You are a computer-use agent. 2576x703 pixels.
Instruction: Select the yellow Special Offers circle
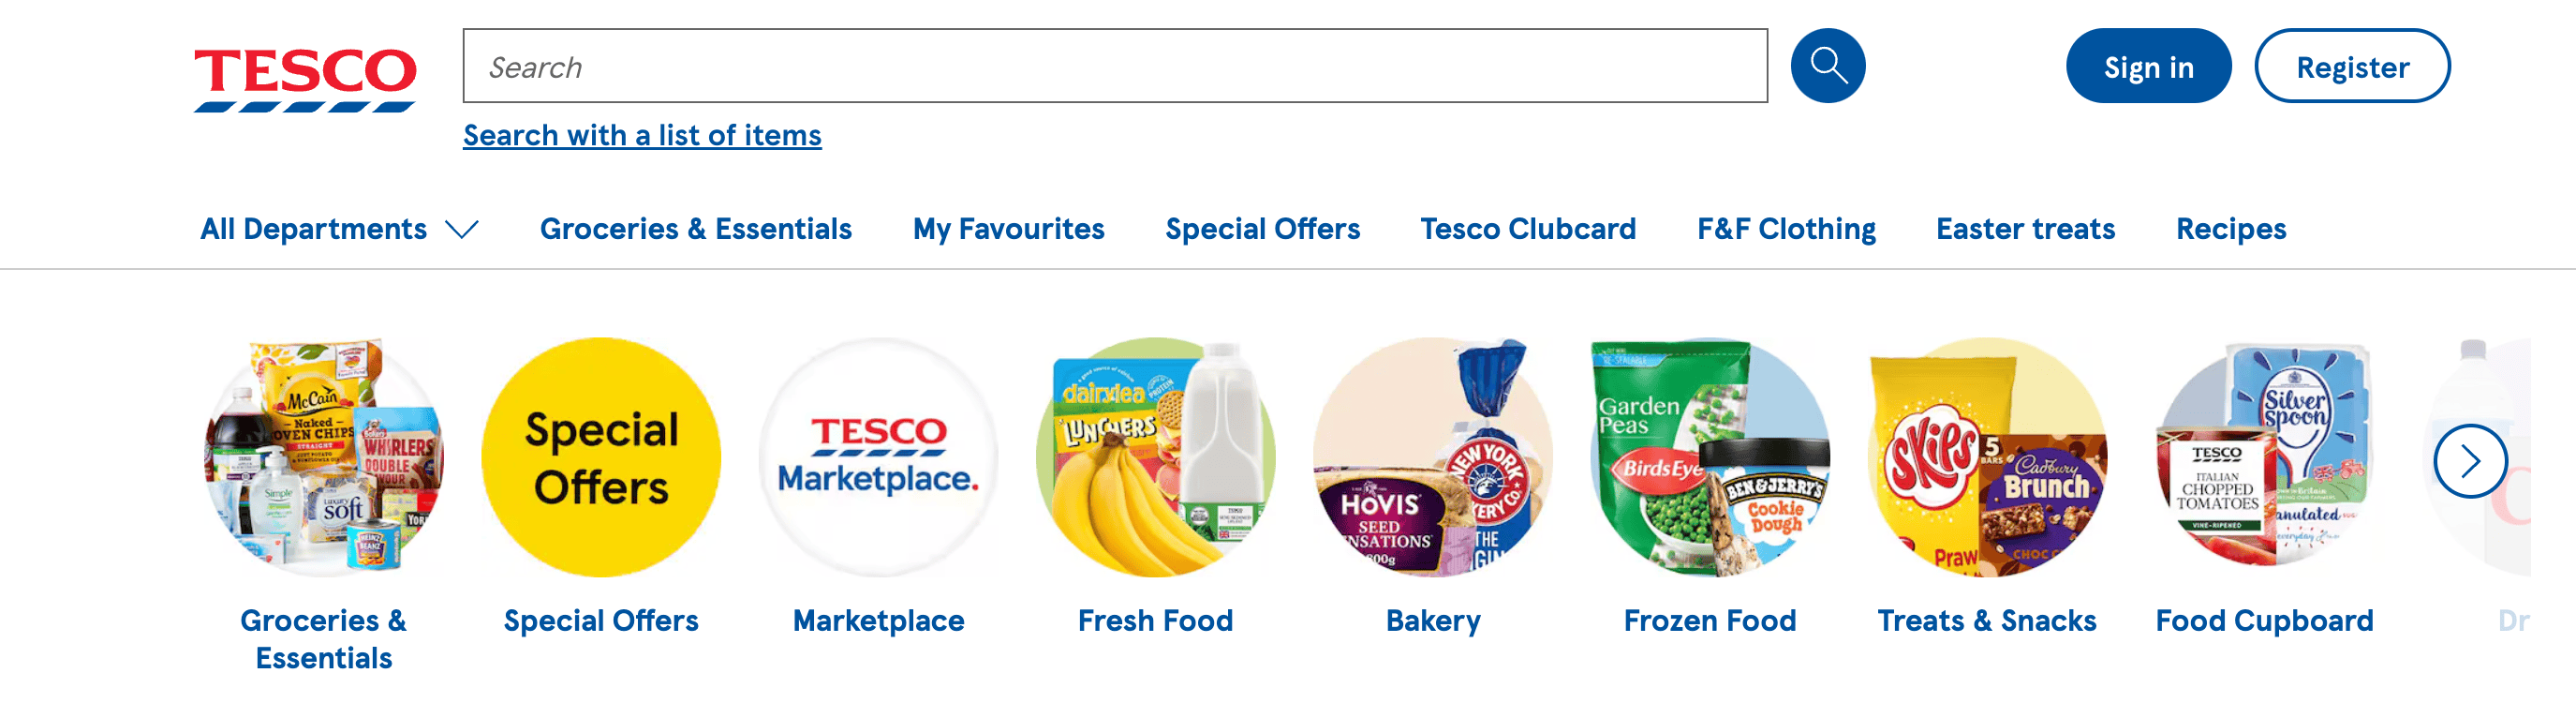click(x=601, y=457)
